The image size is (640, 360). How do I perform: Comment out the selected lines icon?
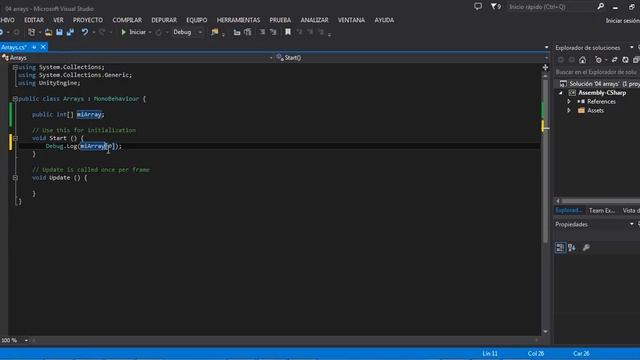pyautogui.click(x=262, y=32)
